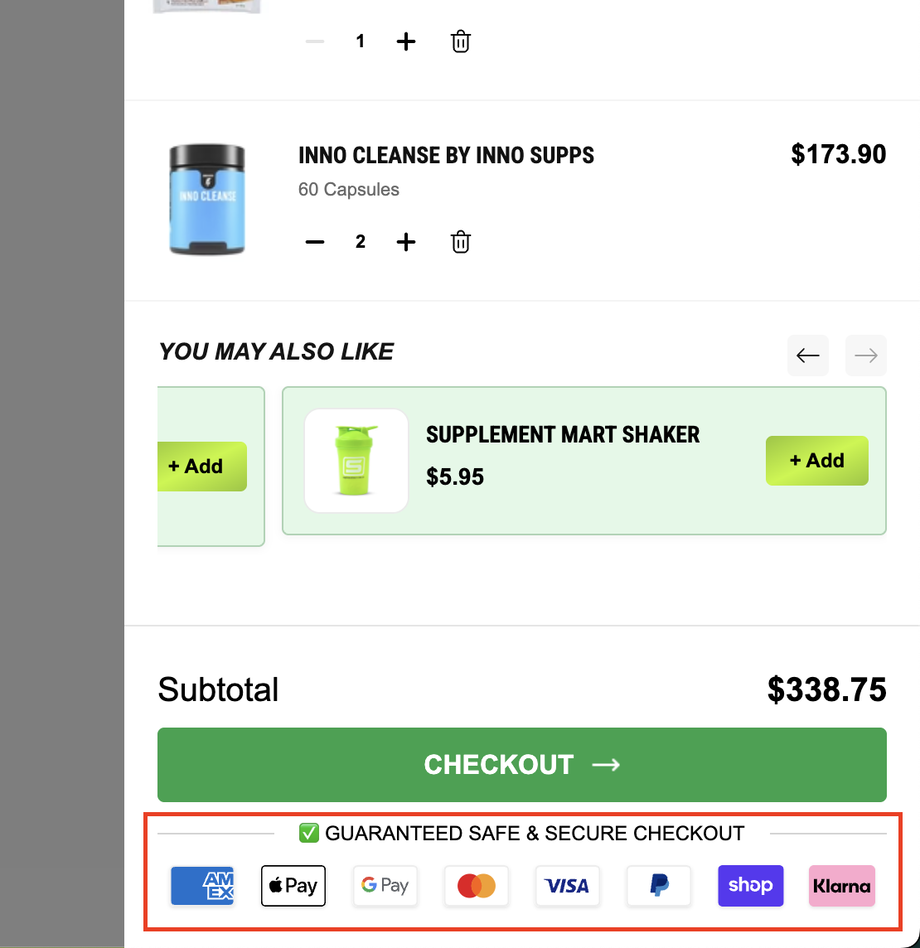Image resolution: width=920 pixels, height=948 pixels.
Task: Select the Klarna payment icon
Action: 841,886
